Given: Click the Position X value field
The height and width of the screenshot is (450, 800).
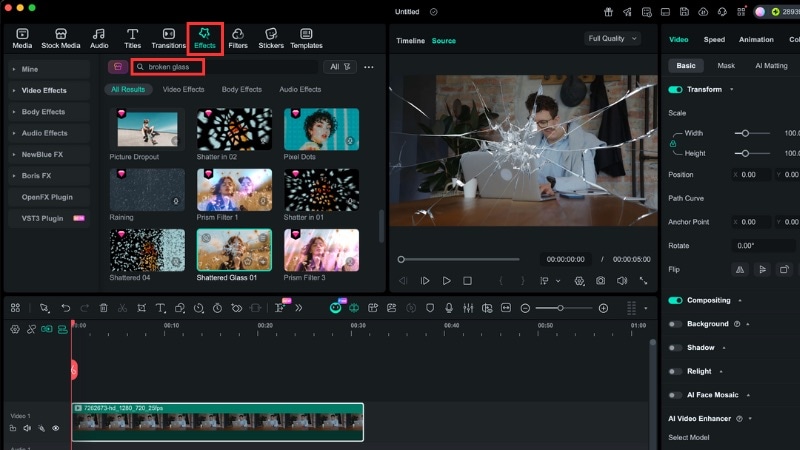Looking at the screenshot, I should [751, 174].
